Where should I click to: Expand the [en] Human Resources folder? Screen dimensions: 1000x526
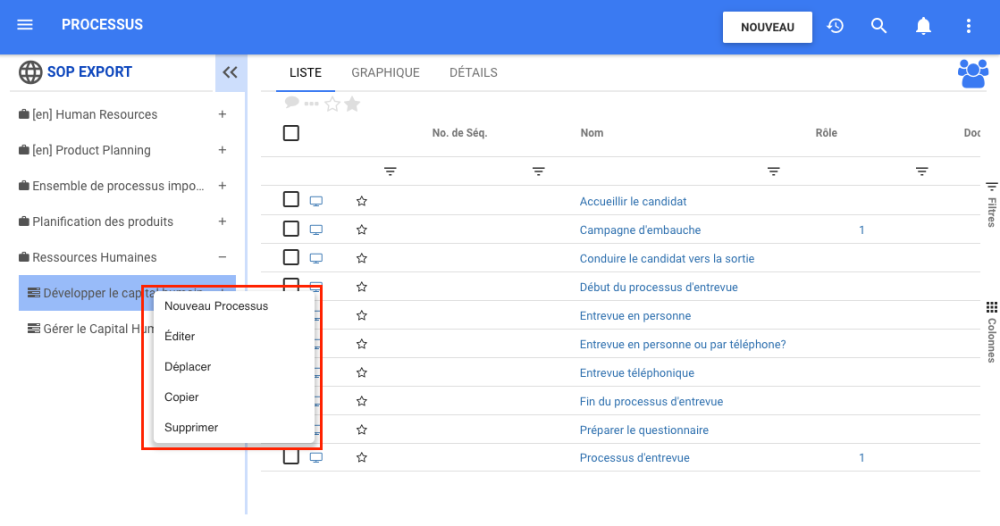pyautogui.click(x=222, y=115)
